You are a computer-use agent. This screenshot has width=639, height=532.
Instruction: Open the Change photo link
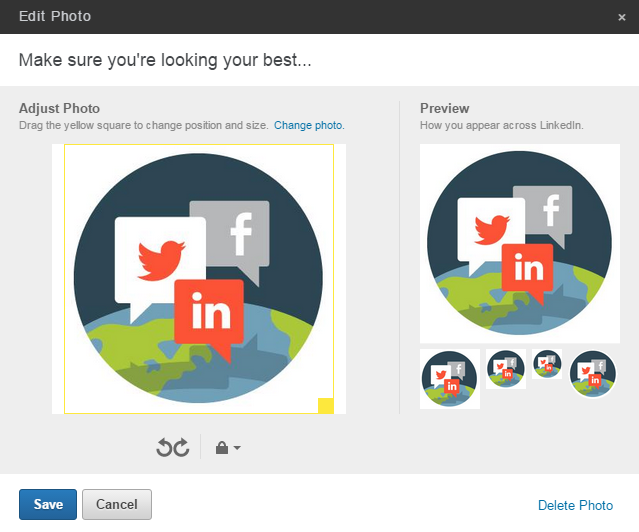pos(309,125)
